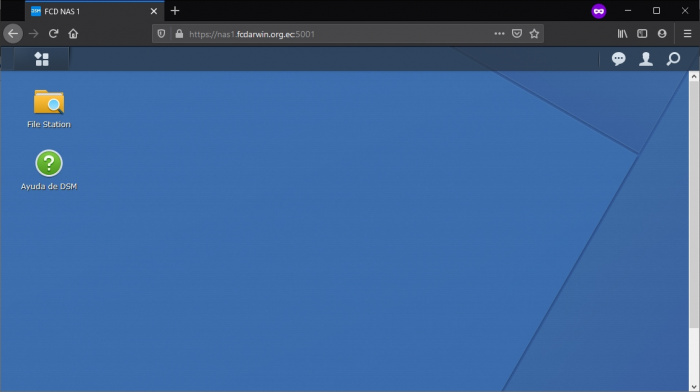Open DSM notifications speech bubble
This screenshot has height=392, width=700.
point(618,59)
